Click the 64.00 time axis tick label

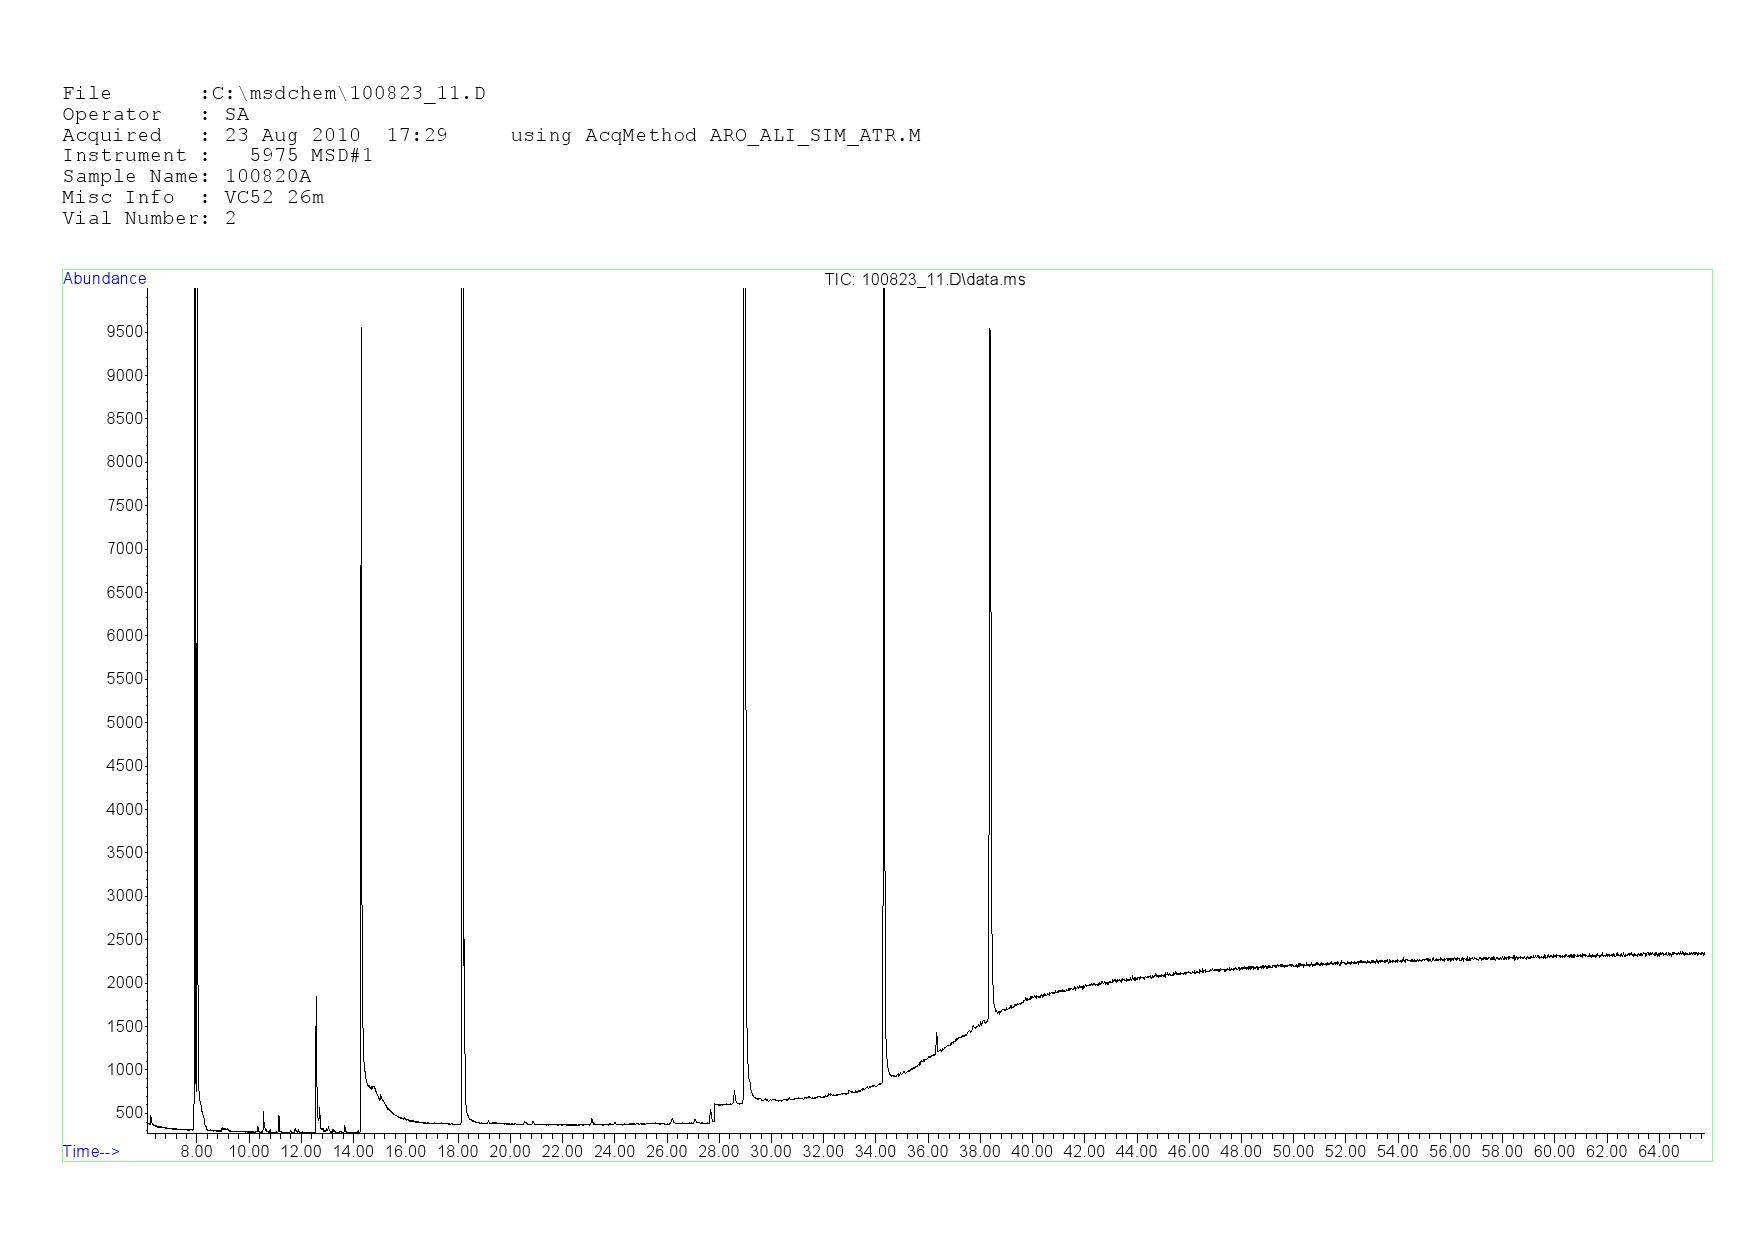point(1658,1151)
